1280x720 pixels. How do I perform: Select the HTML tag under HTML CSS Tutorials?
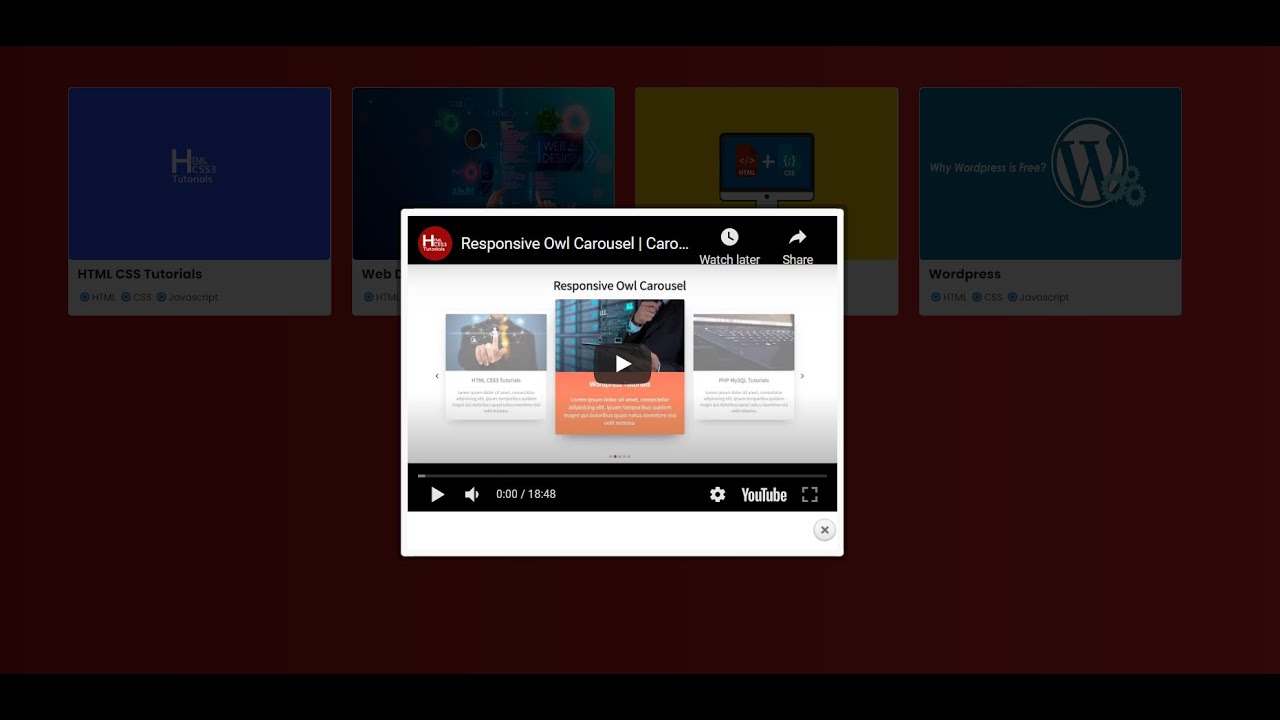(98, 297)
